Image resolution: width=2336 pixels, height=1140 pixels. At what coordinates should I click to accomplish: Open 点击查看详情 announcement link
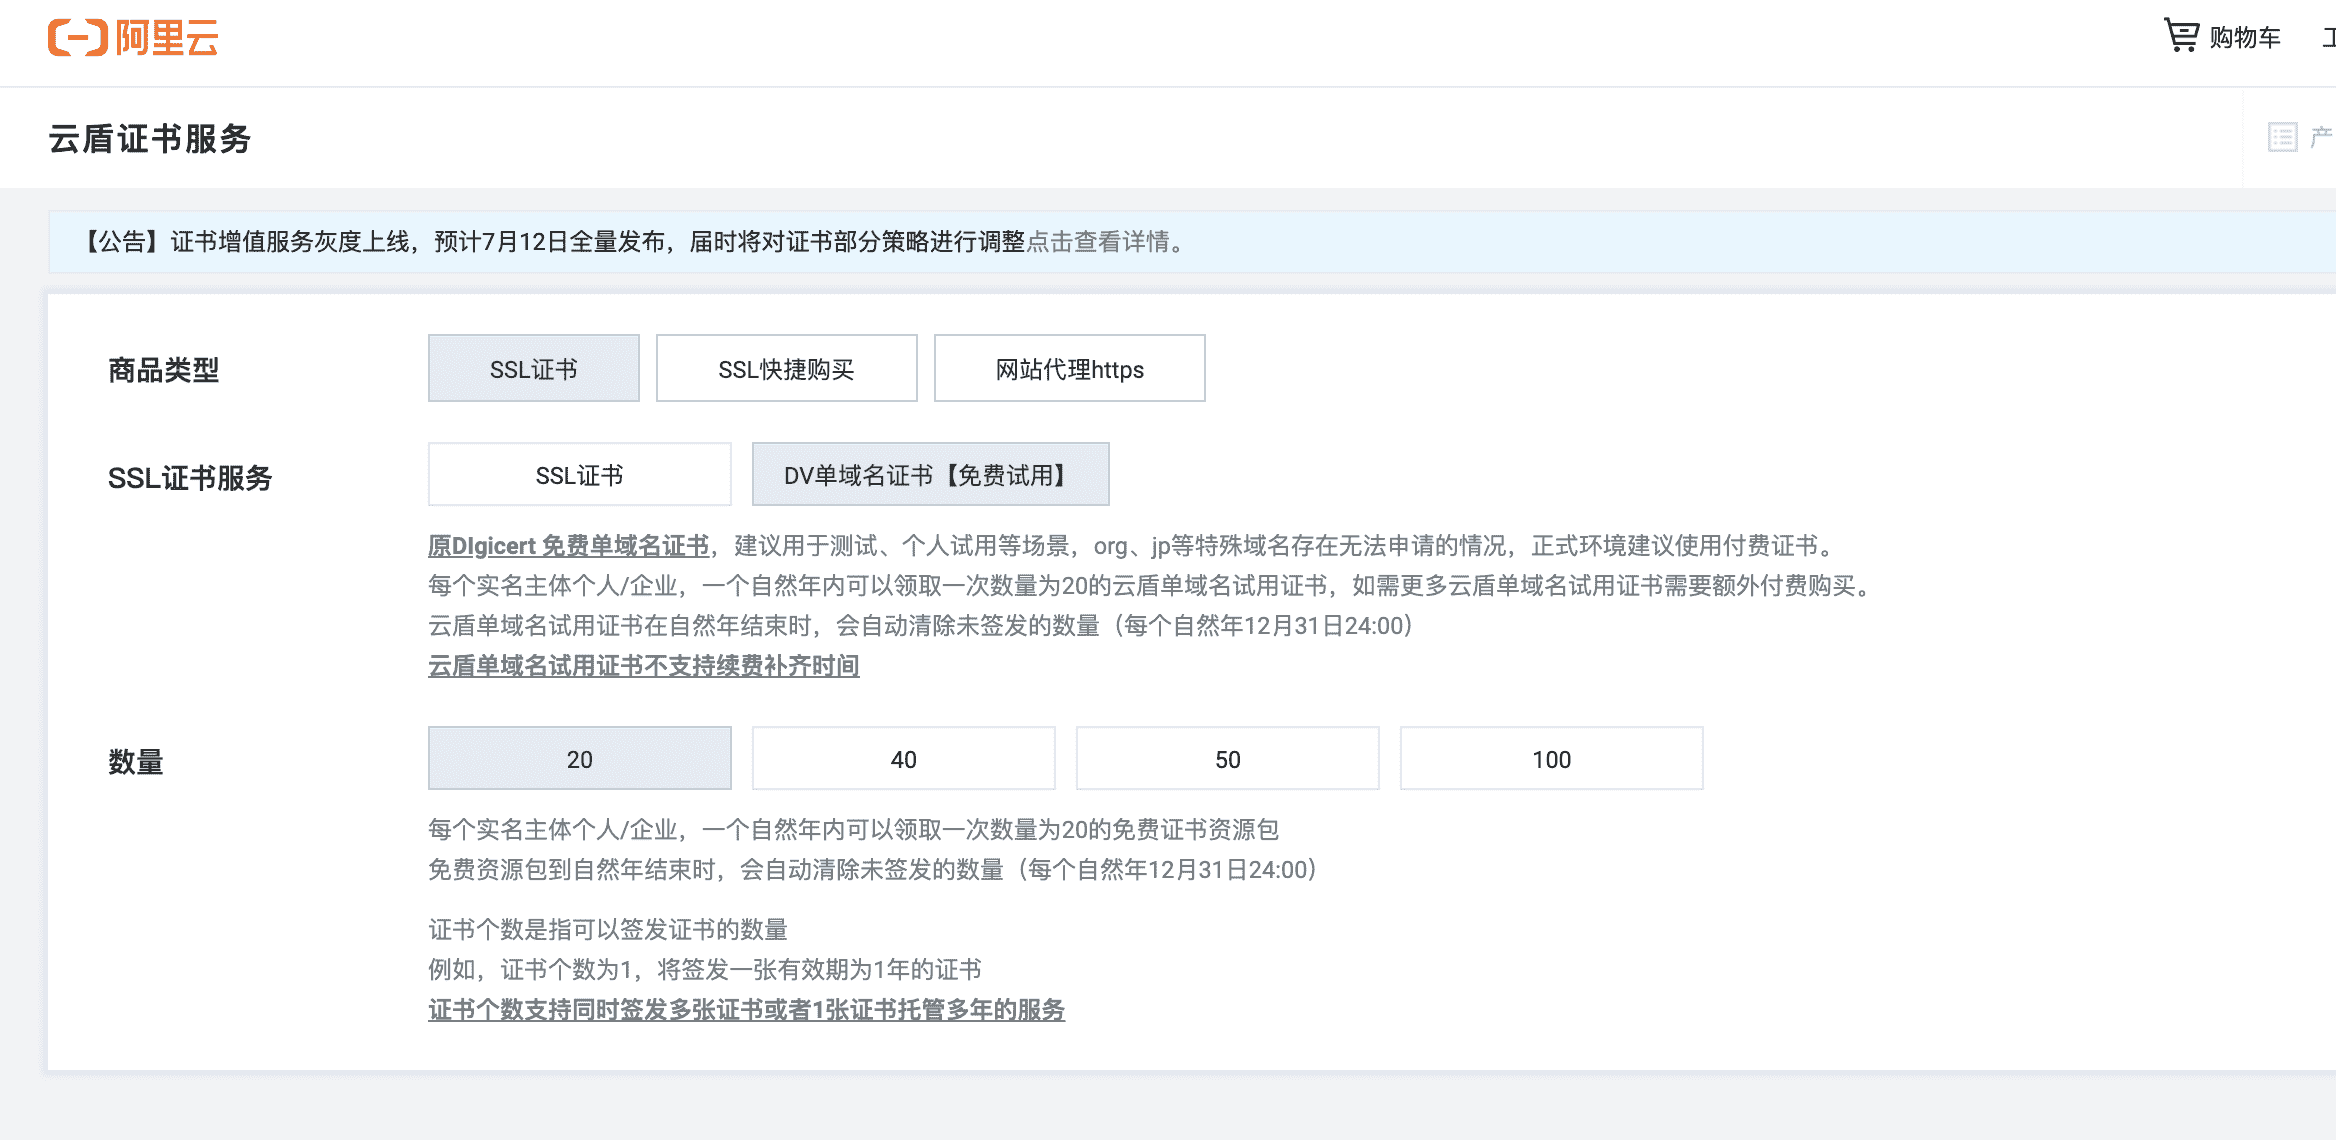(x=1098, y=242)
